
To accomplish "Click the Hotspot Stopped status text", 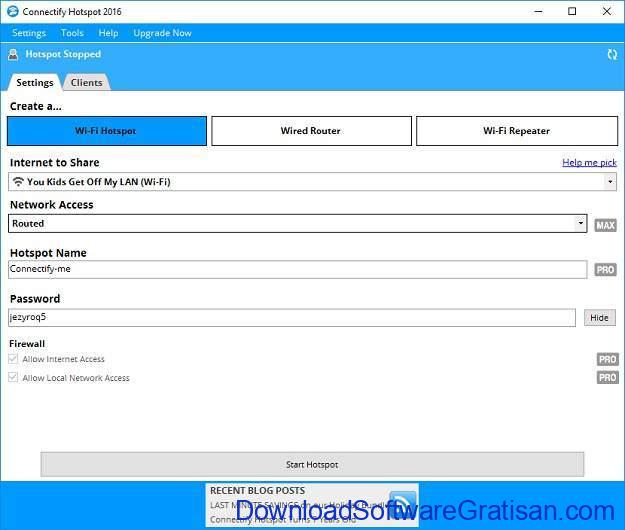I will (x=63, y=54).
